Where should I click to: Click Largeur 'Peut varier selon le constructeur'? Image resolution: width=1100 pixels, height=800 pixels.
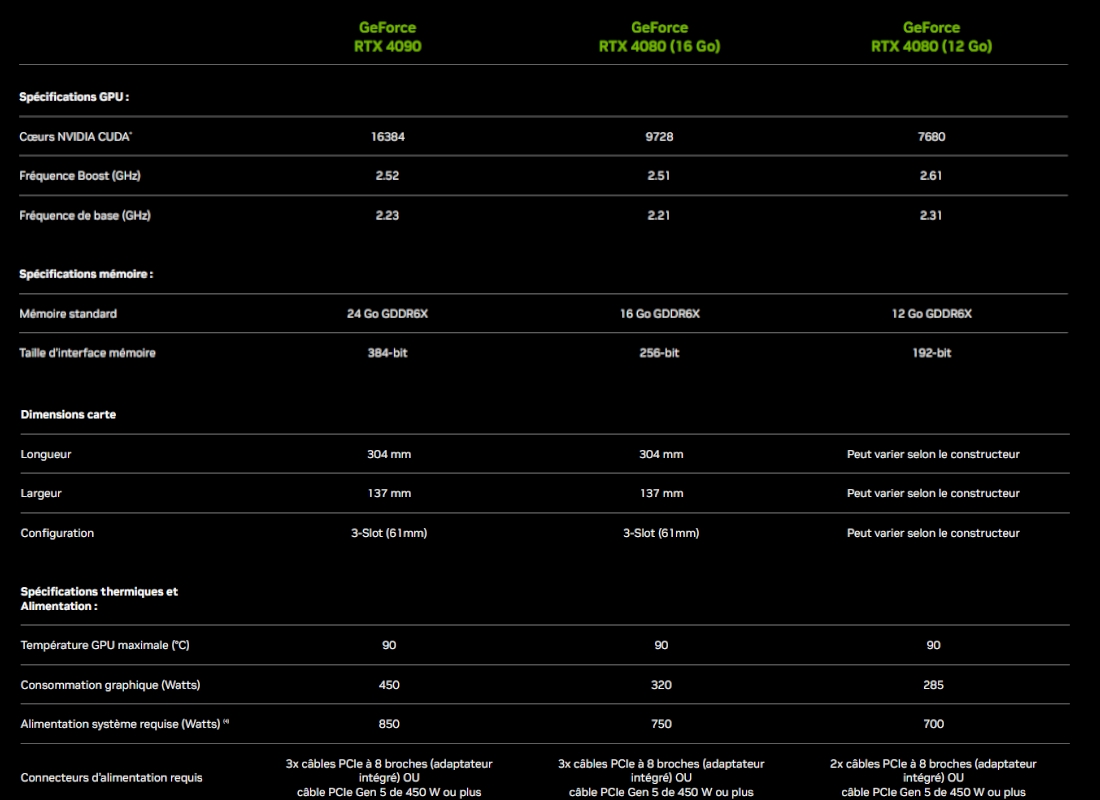pyautogui.click(x=933, y=493)
